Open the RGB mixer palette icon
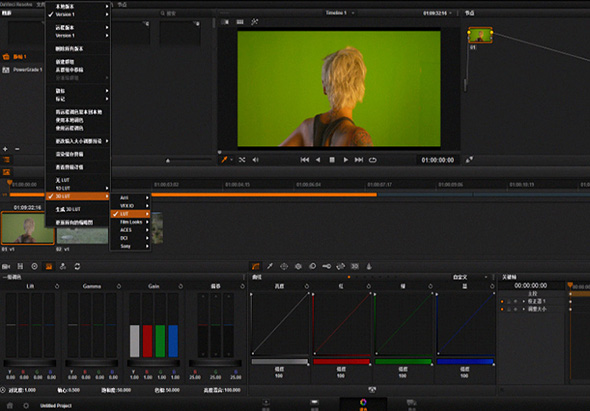 (63, 266)
